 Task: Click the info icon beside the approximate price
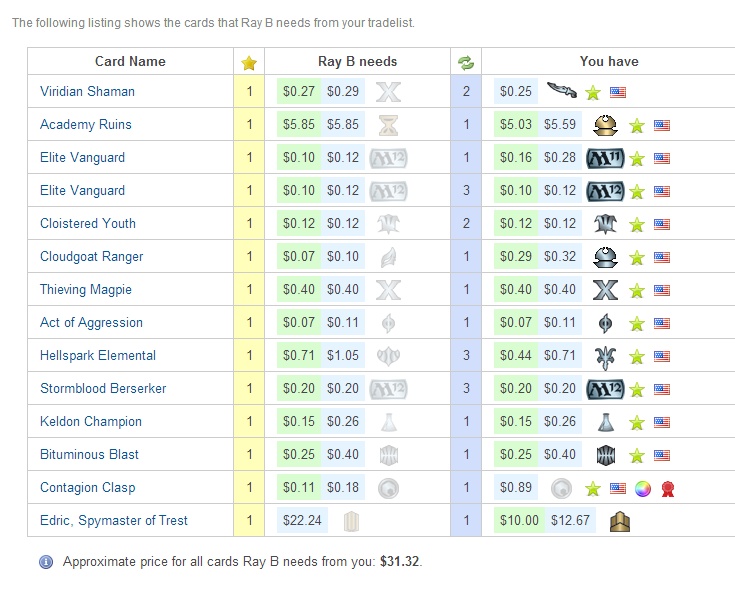coord(46,561)
